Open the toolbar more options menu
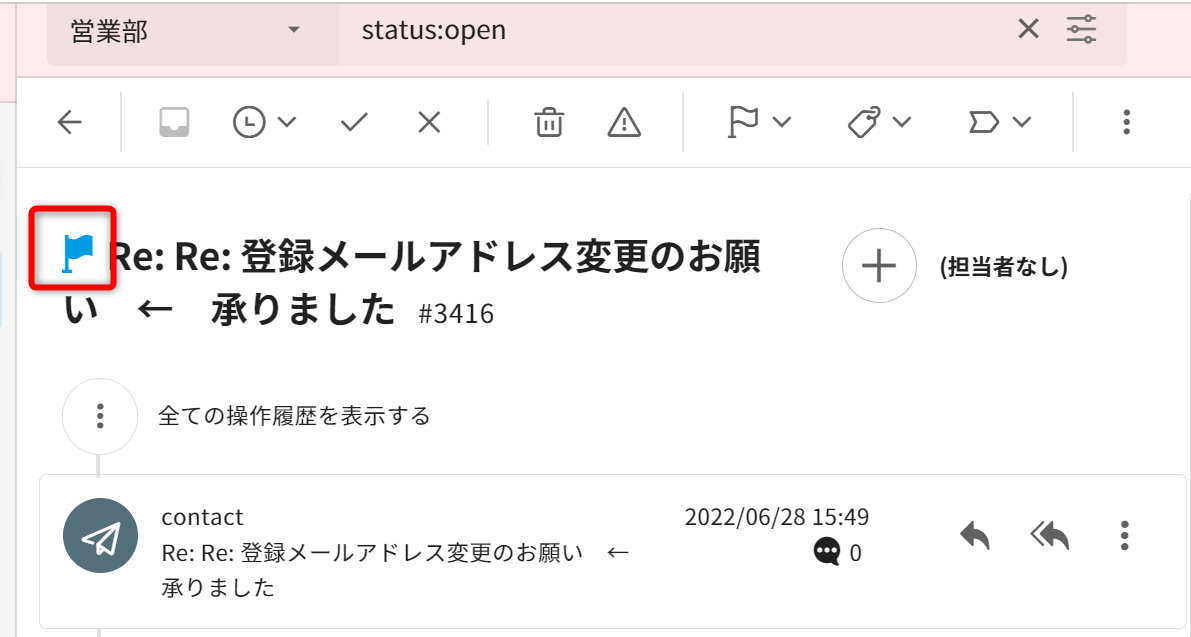The height and width of the screenshot is (637, 1191). click(1126, 123)
